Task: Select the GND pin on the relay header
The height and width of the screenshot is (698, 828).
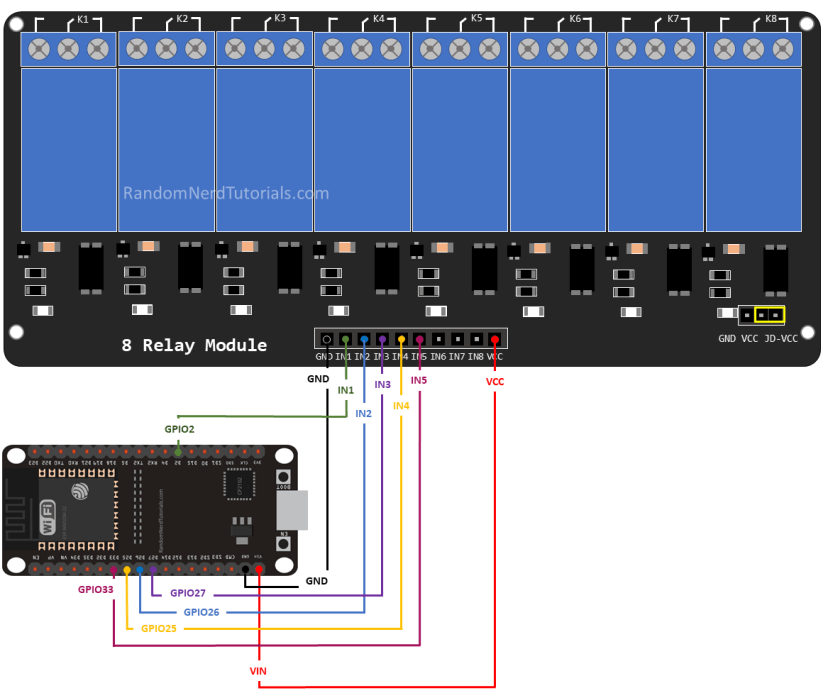Action: 326,339
